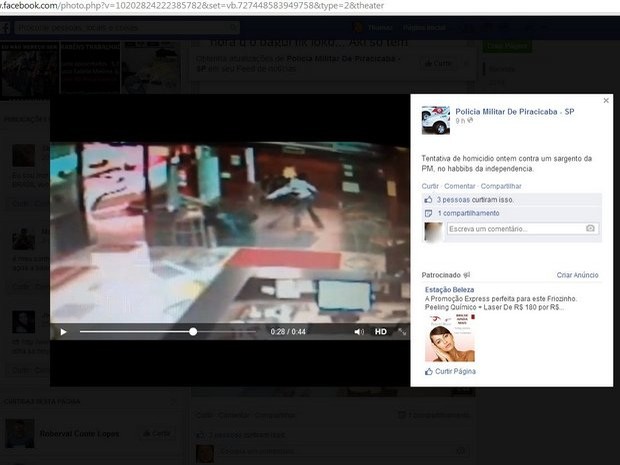The height and width of the screenshot is (465, 620).
Task: Open the Estação Beleza ad title
Action: click(453, 290)
